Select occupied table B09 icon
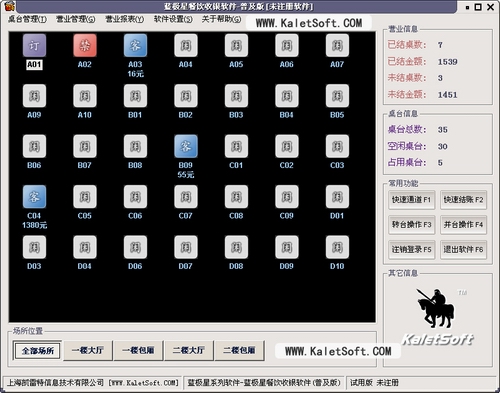 [186, 146]
